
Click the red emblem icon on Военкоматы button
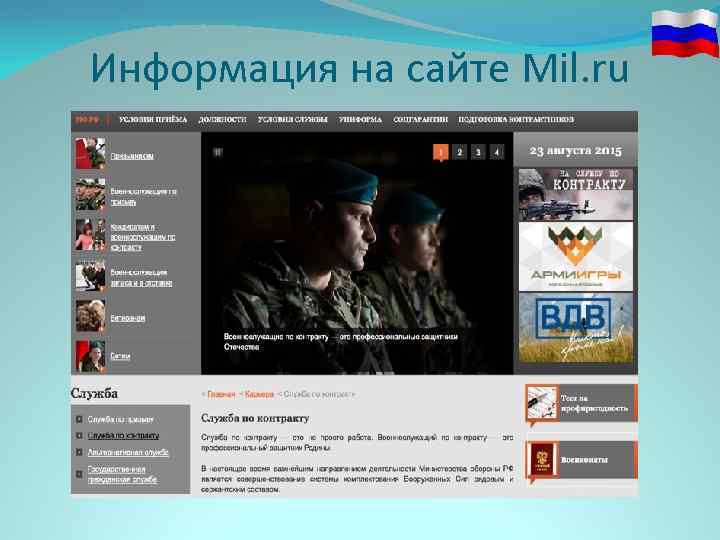(542, 460)
